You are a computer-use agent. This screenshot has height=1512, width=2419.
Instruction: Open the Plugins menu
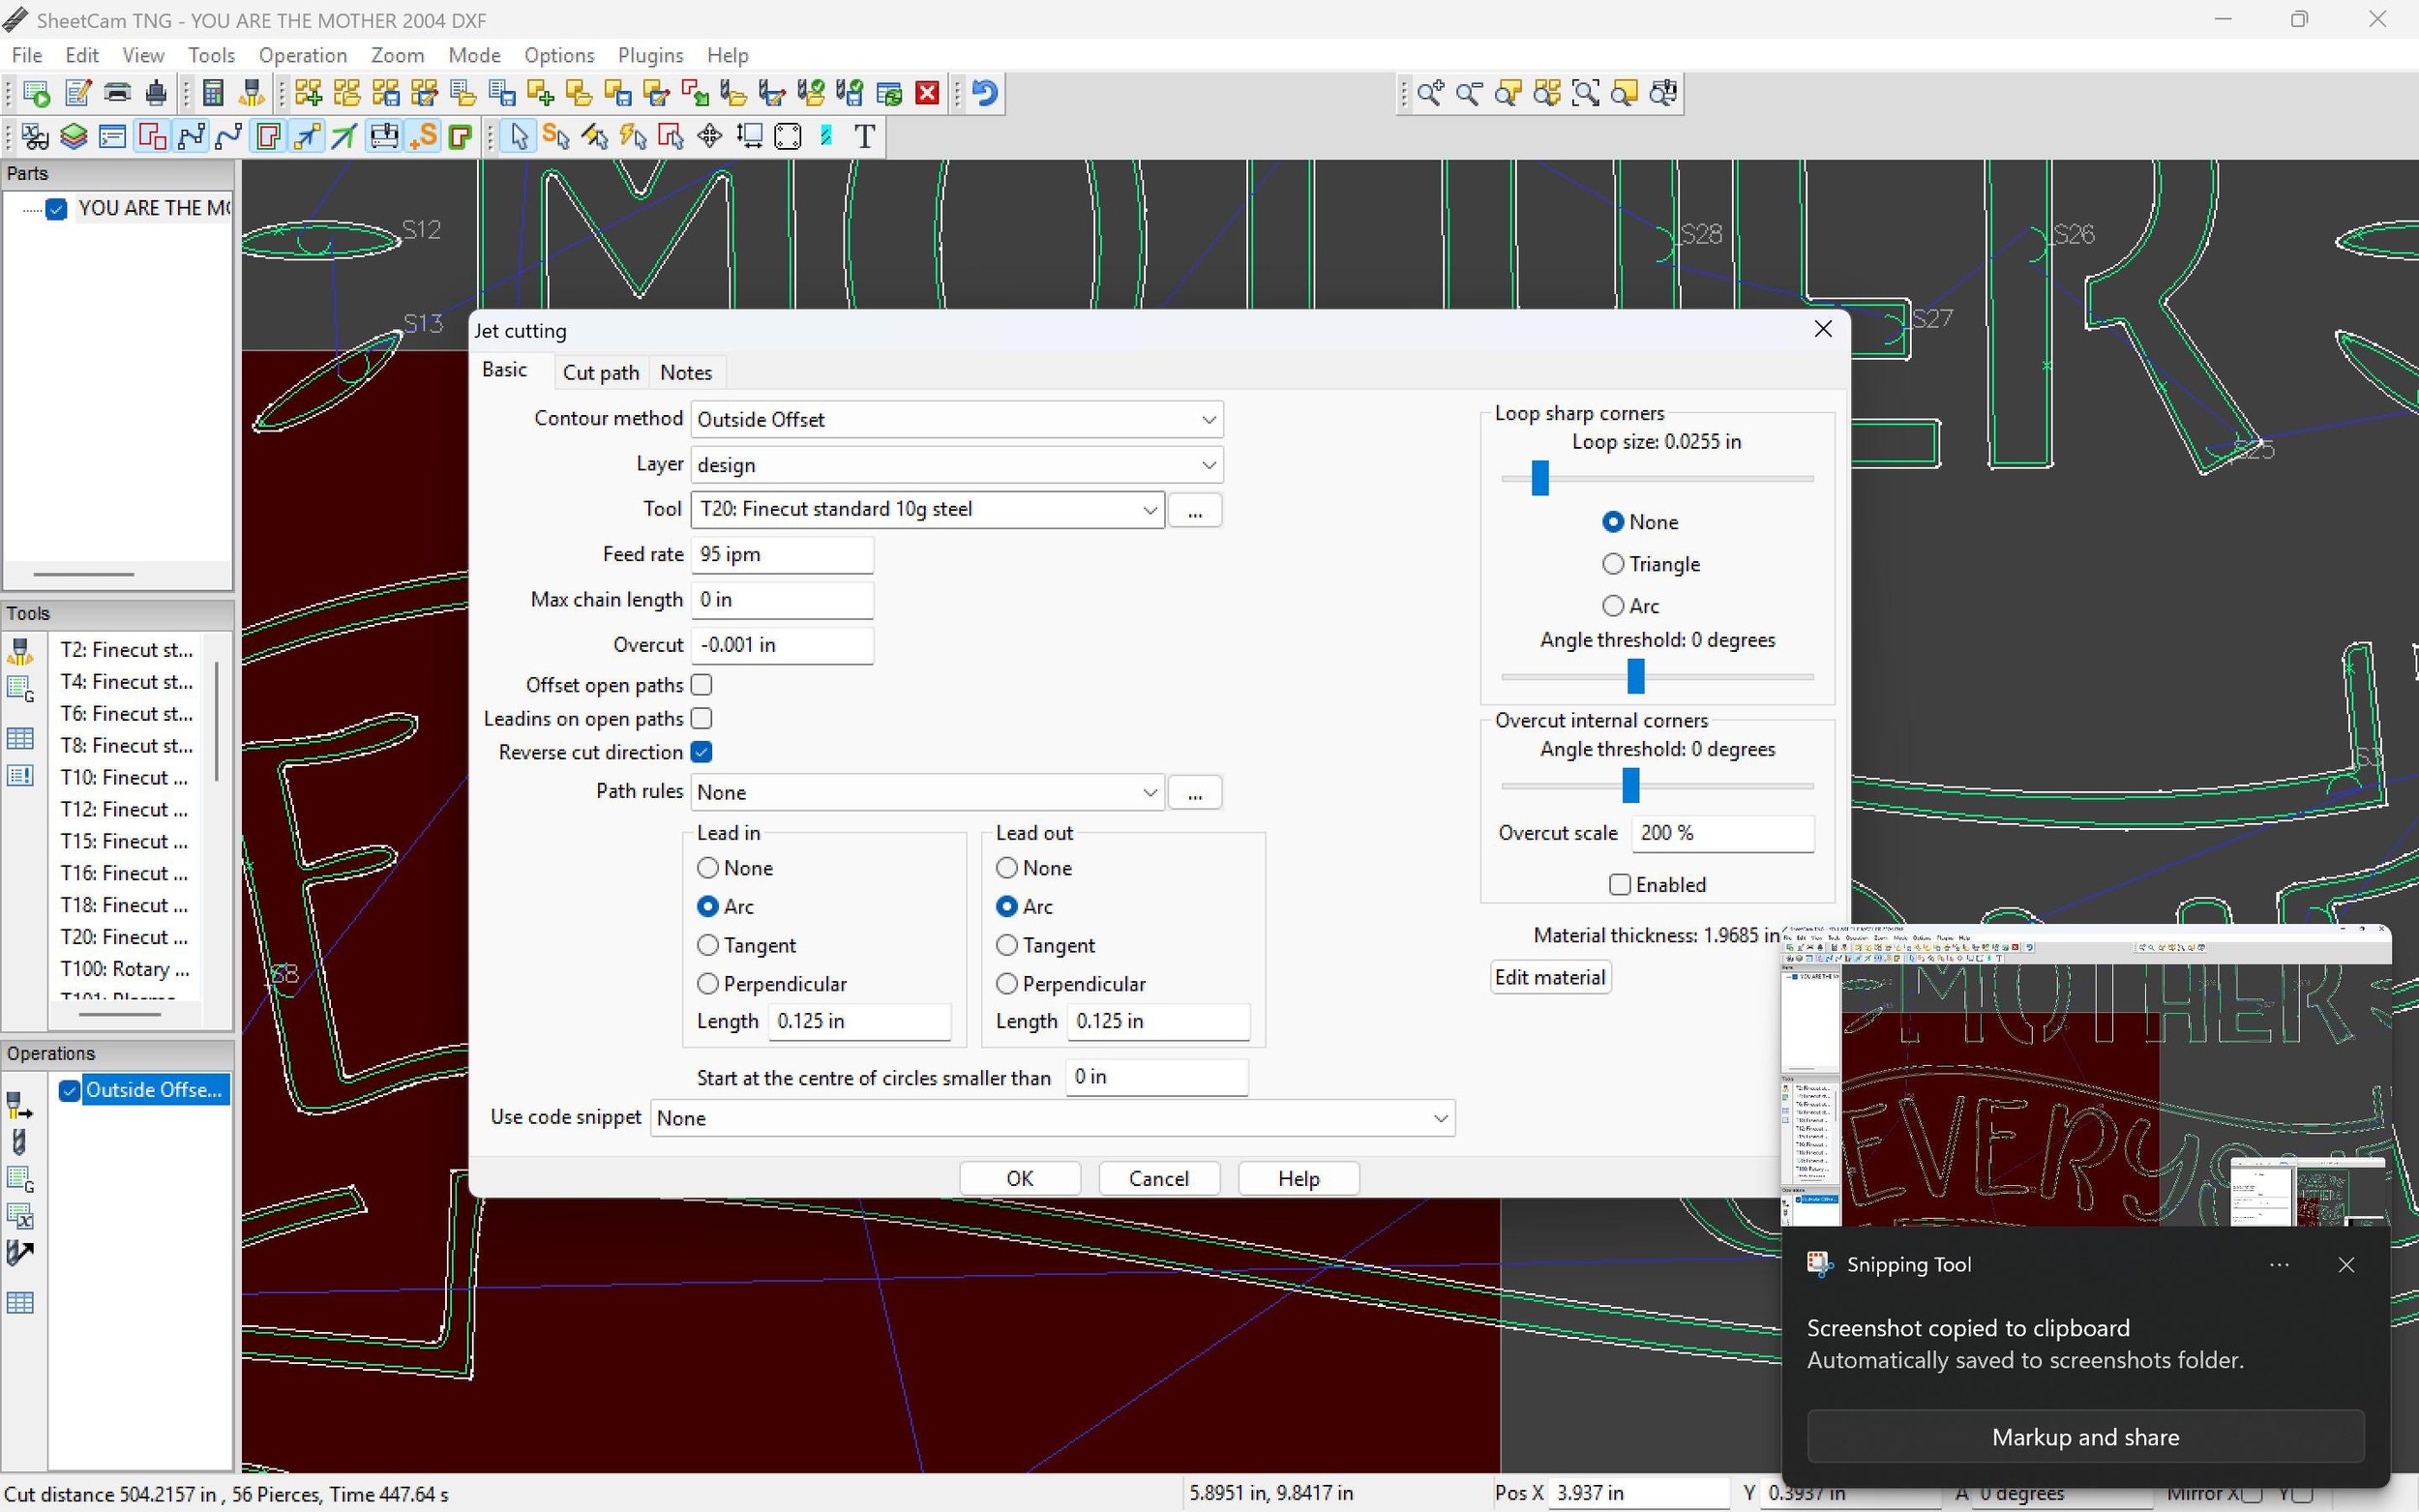[x=650, y=55]
